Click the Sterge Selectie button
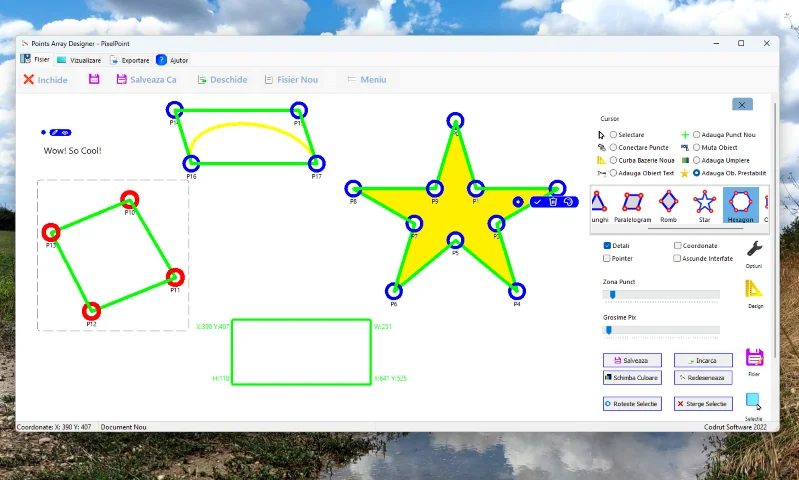Screen dimensions: 799x480 703,404
